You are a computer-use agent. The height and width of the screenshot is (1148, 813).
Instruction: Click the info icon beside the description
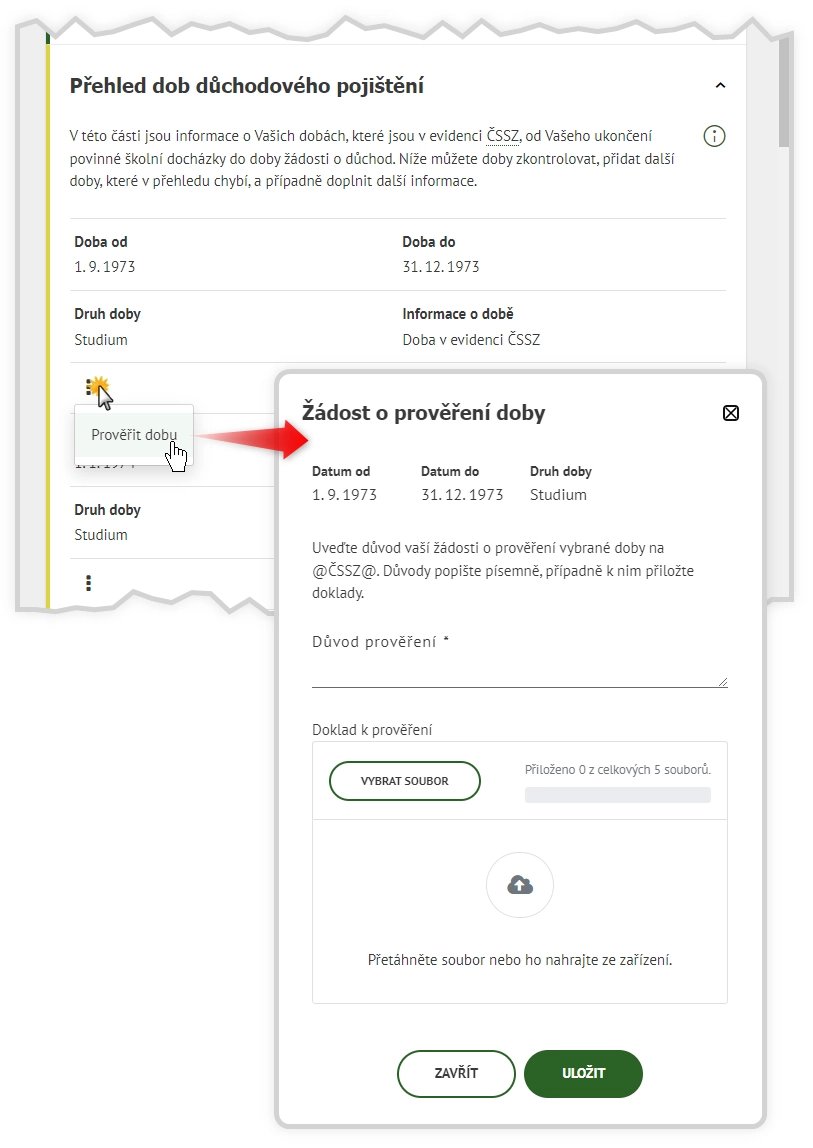click(714, 137)
